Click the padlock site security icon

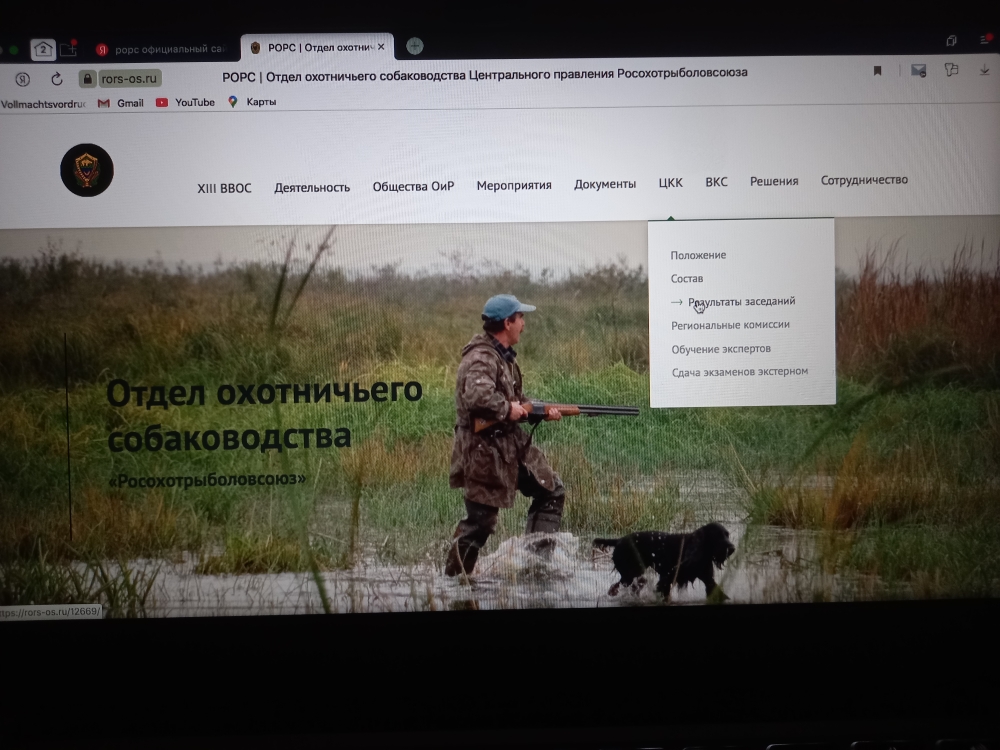[88, 79]
